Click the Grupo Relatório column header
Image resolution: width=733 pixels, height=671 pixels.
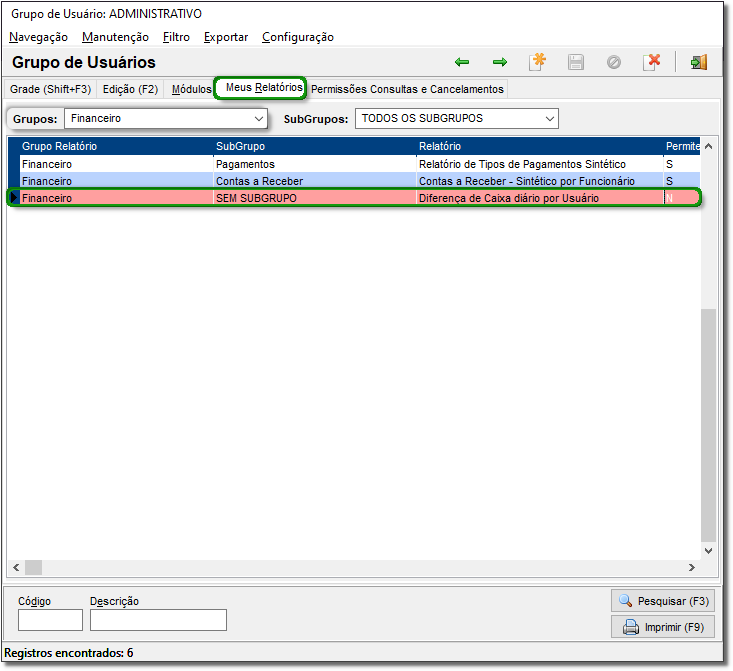point(117,146)
